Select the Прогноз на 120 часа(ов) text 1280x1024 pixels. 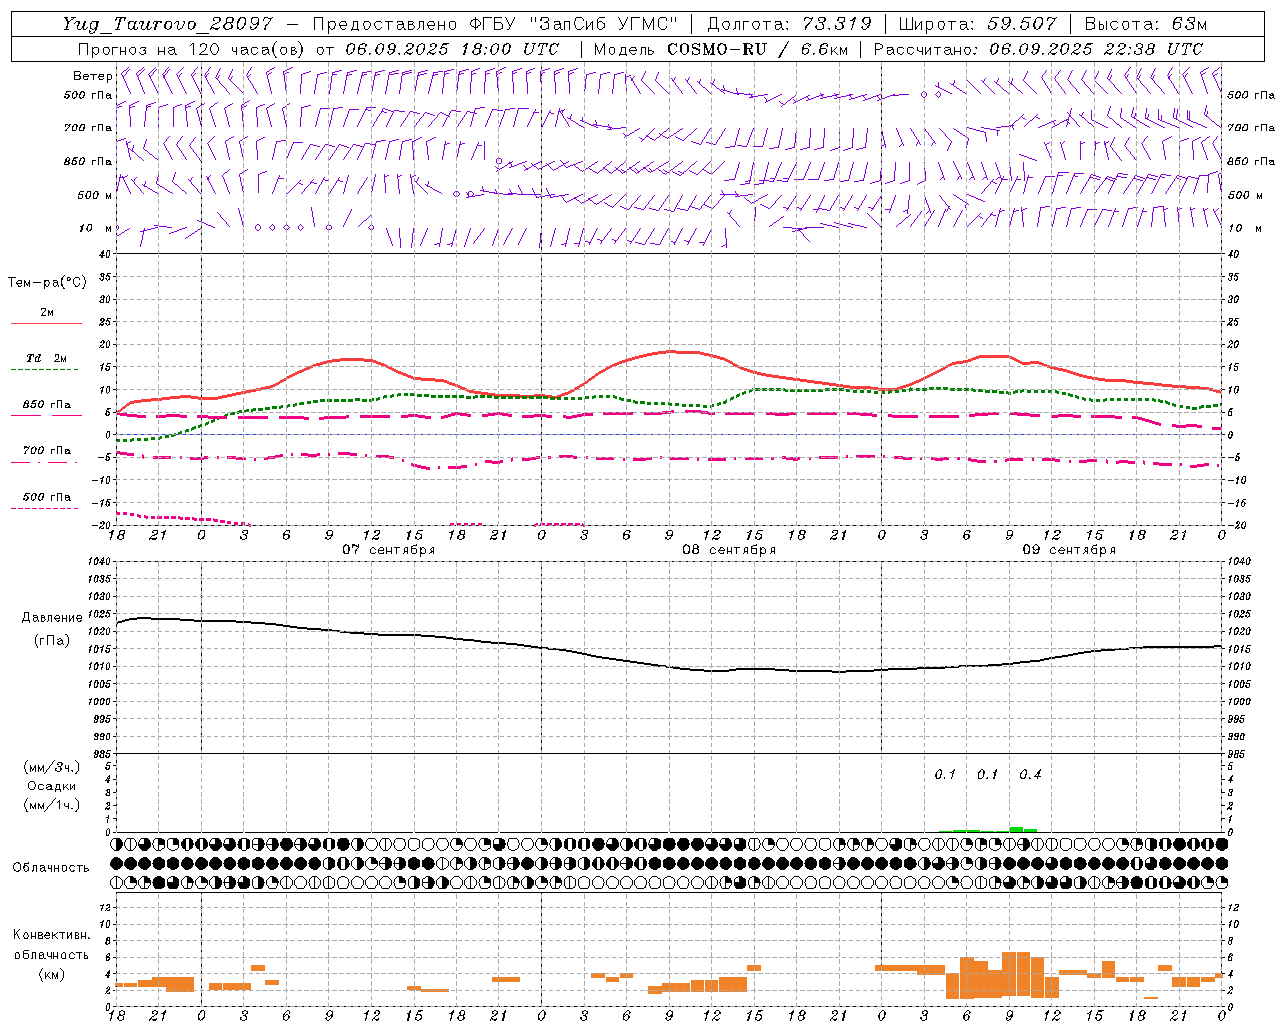coord(193,49)
